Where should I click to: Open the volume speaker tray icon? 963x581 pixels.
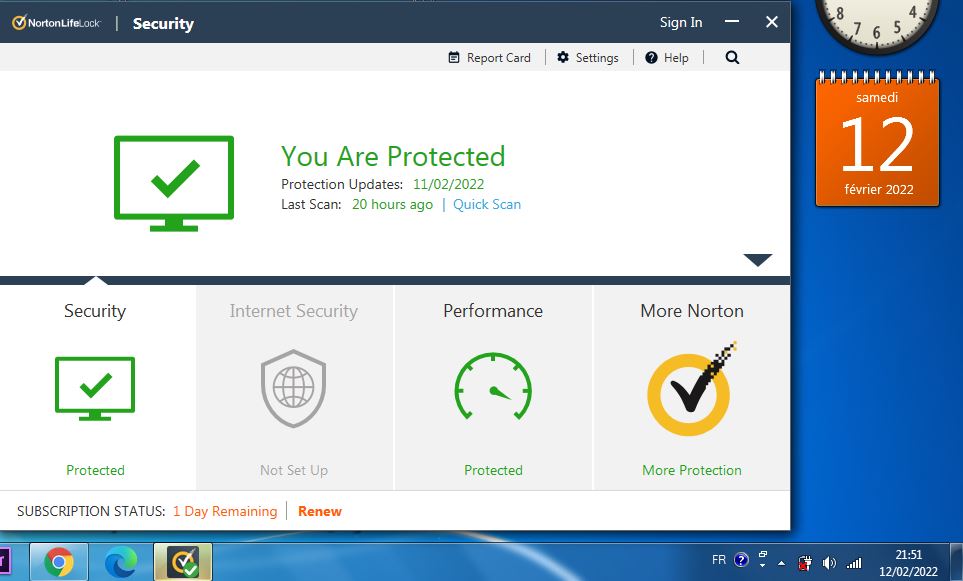coord(829,563)
